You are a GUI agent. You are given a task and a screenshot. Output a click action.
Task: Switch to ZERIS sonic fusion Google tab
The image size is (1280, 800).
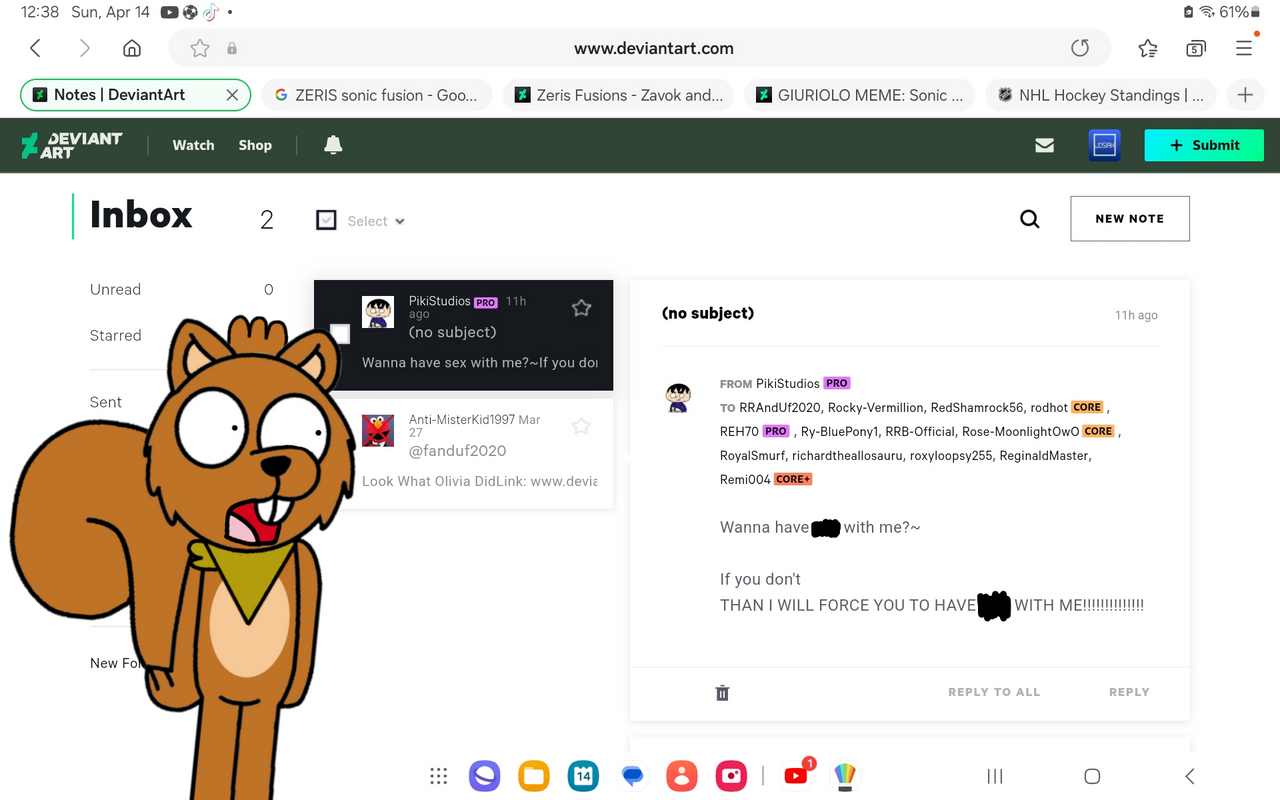(x=377, y=95)
